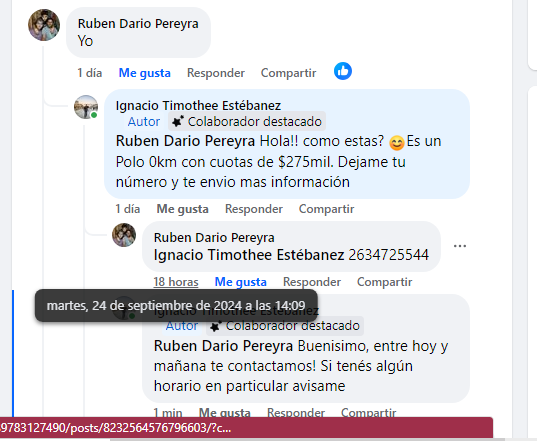Screen dimensions: 537x441
Task: Click the blue thumbs-up reaction icon
Action: pyautogui.click(x=343, y=71)
